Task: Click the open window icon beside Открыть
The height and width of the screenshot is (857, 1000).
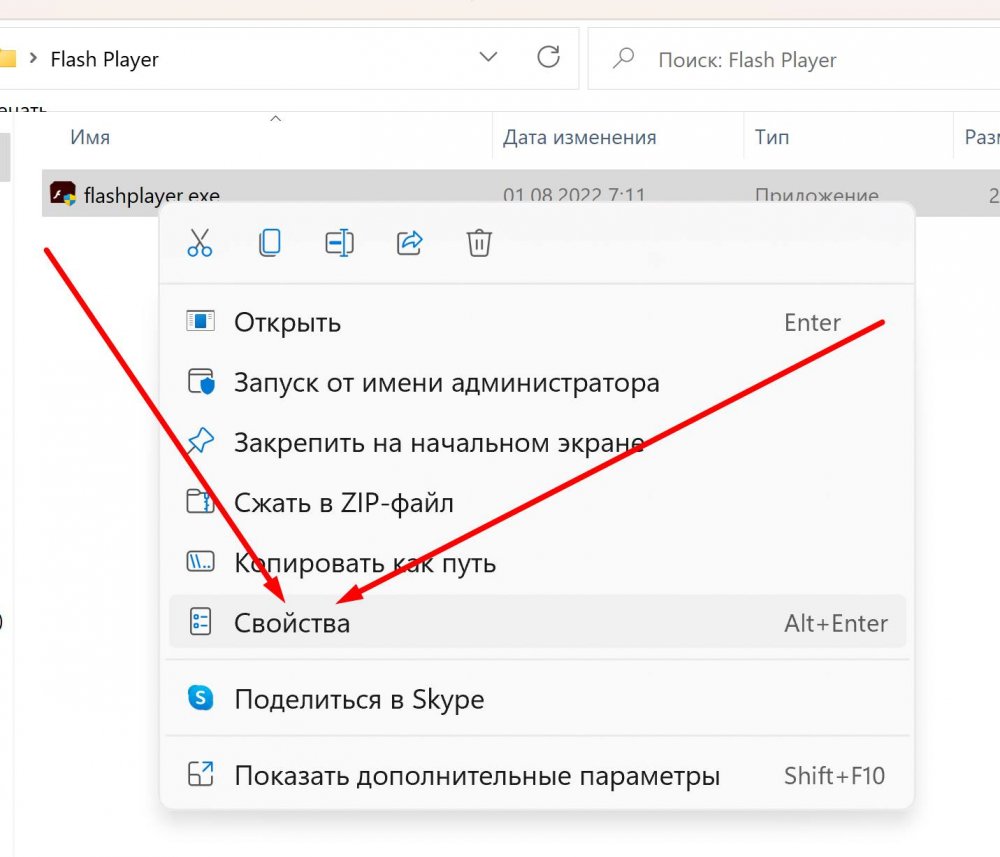Action: [x=200, y=321]
